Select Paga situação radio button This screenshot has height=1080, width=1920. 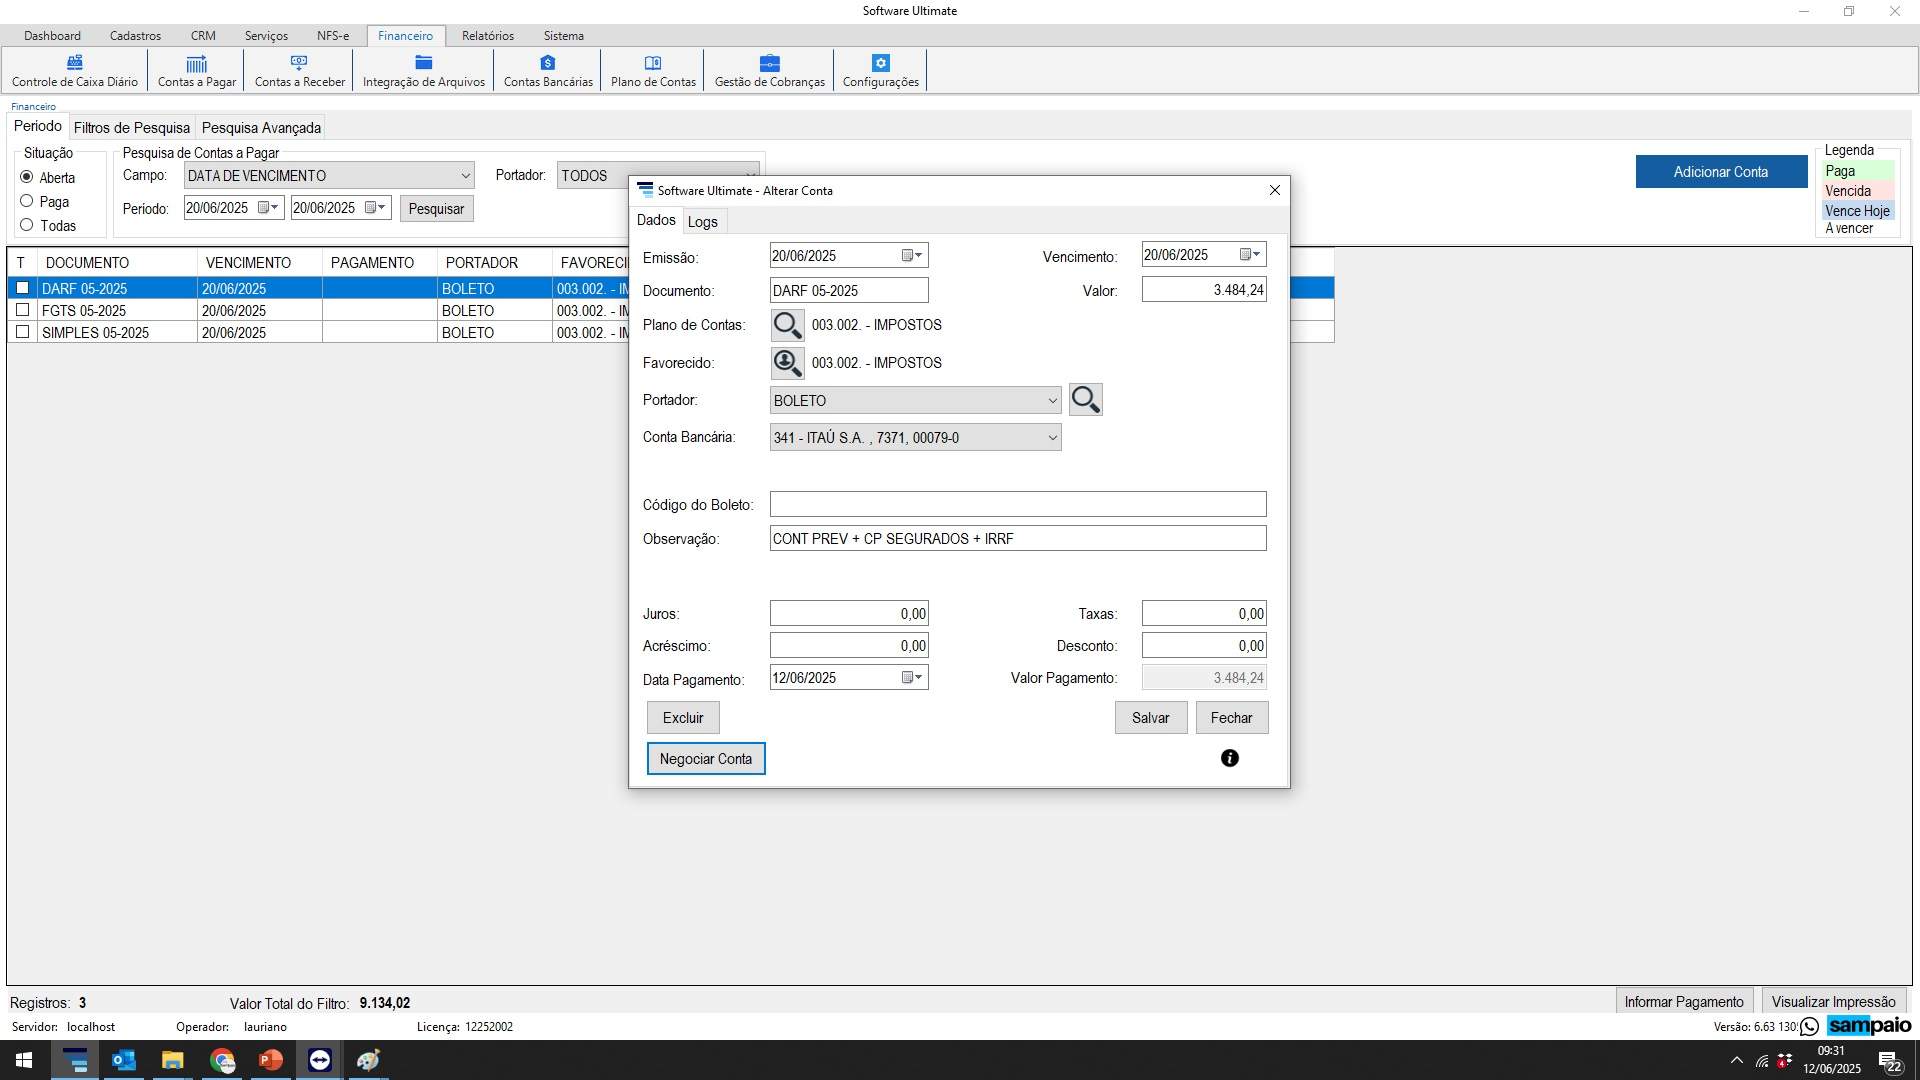pyautogui.click(x=27, y=201)
